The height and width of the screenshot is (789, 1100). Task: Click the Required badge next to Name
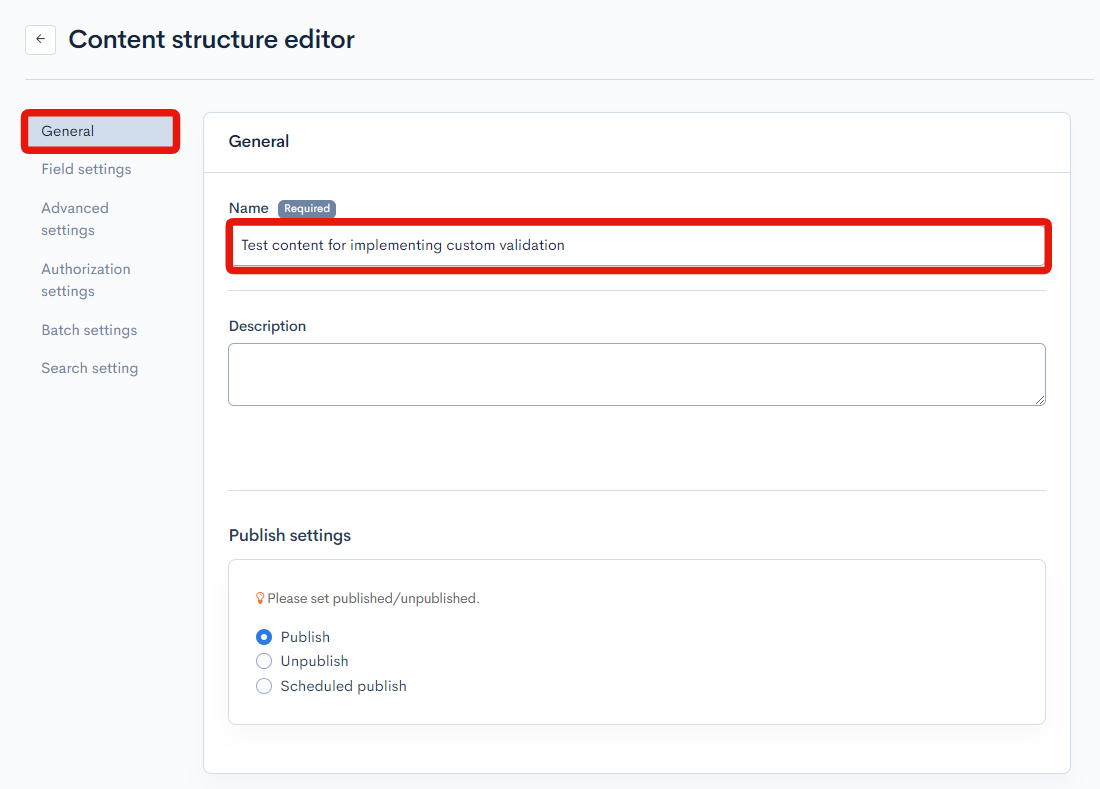[306, 208]
